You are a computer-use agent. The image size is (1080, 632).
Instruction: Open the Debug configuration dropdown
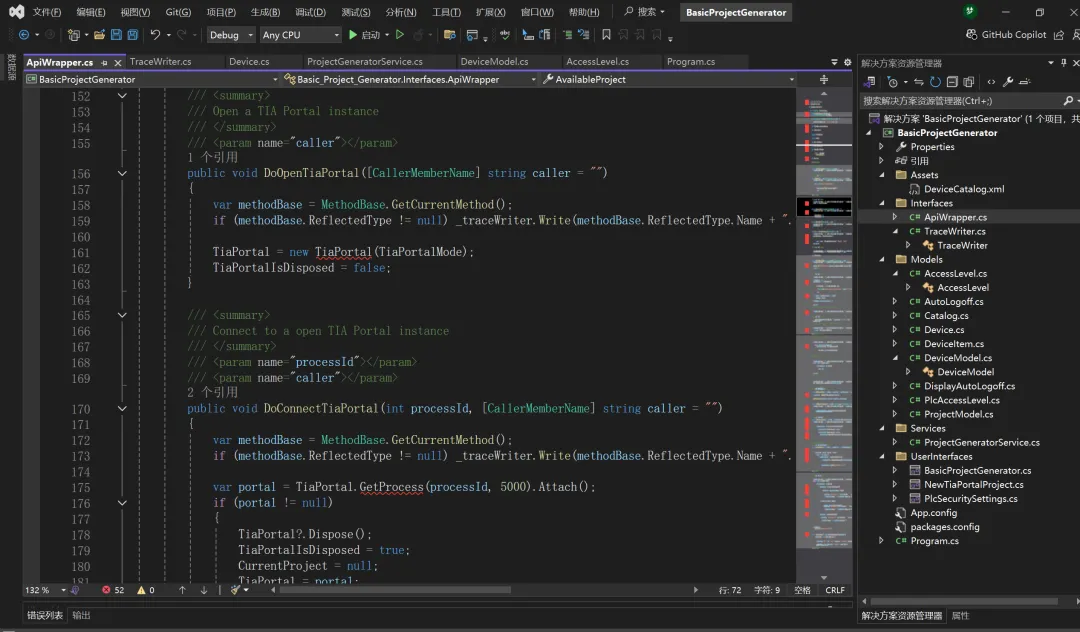230,35
